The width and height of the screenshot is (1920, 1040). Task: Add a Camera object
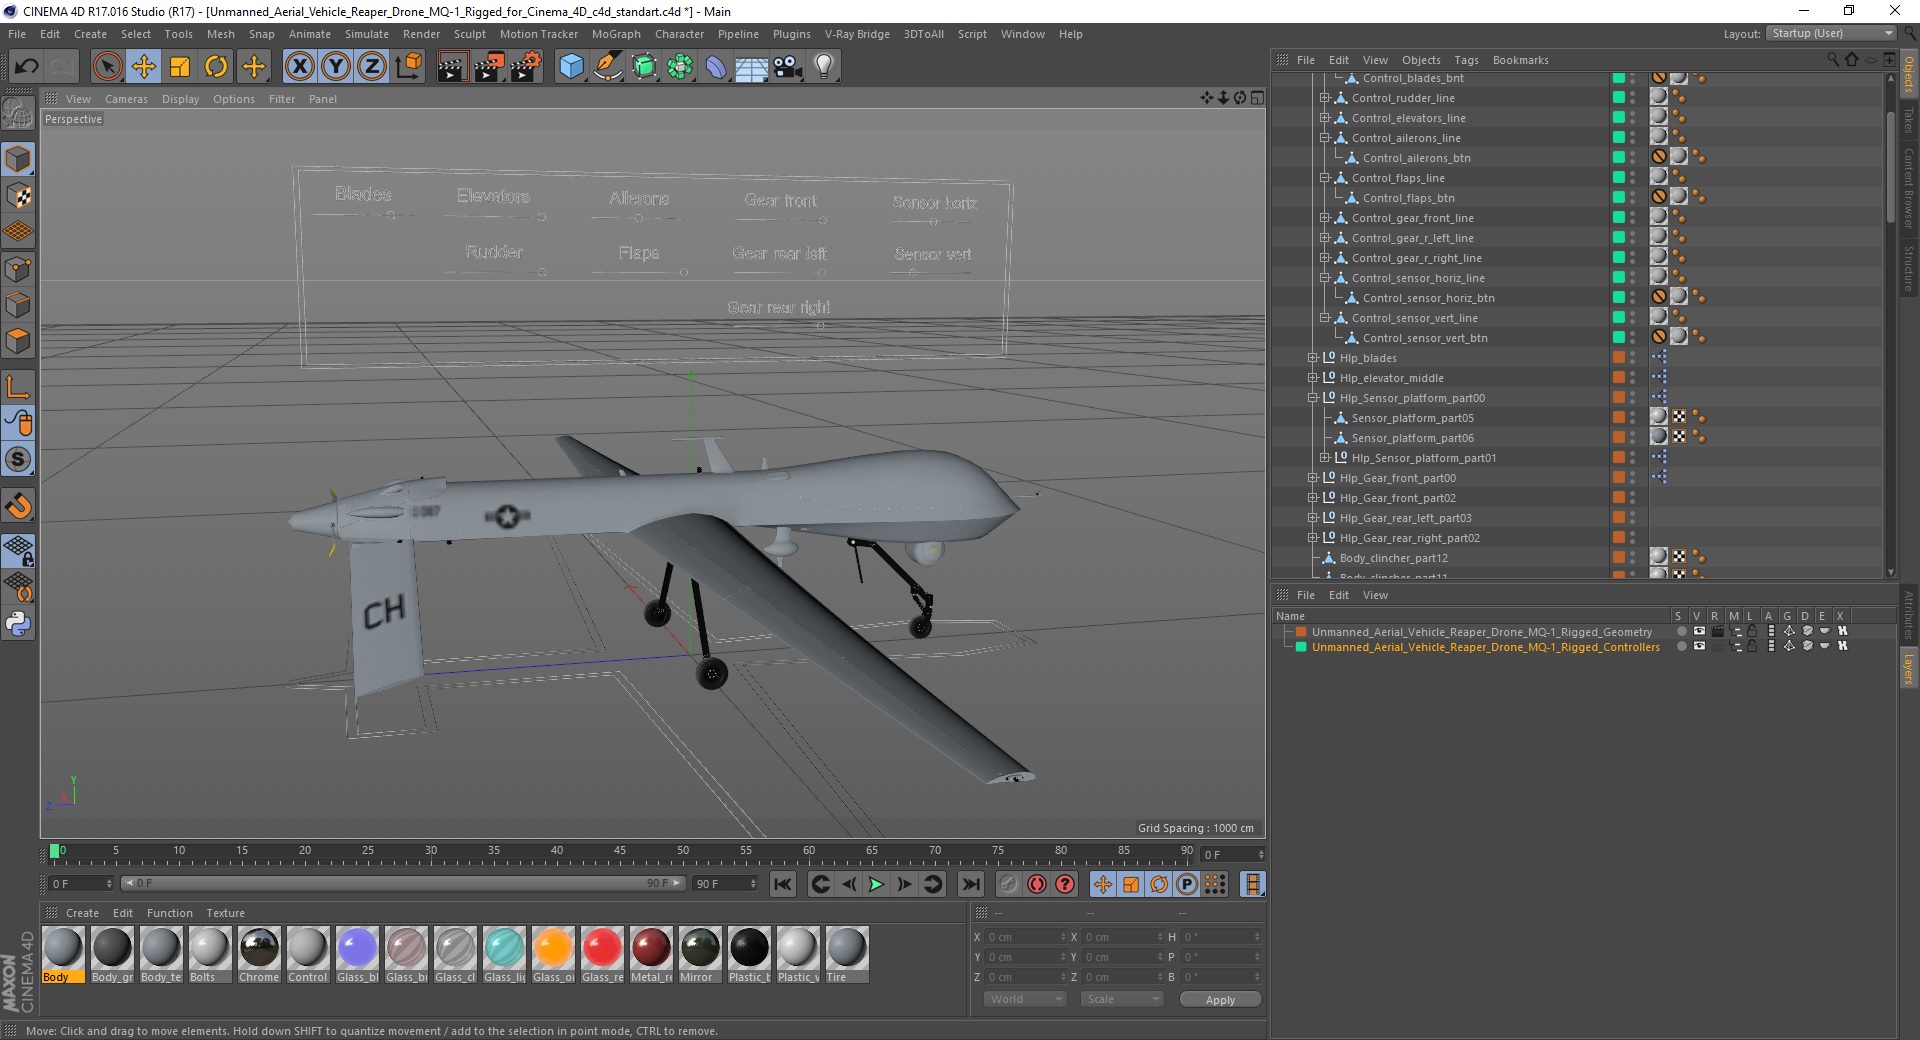788,67
